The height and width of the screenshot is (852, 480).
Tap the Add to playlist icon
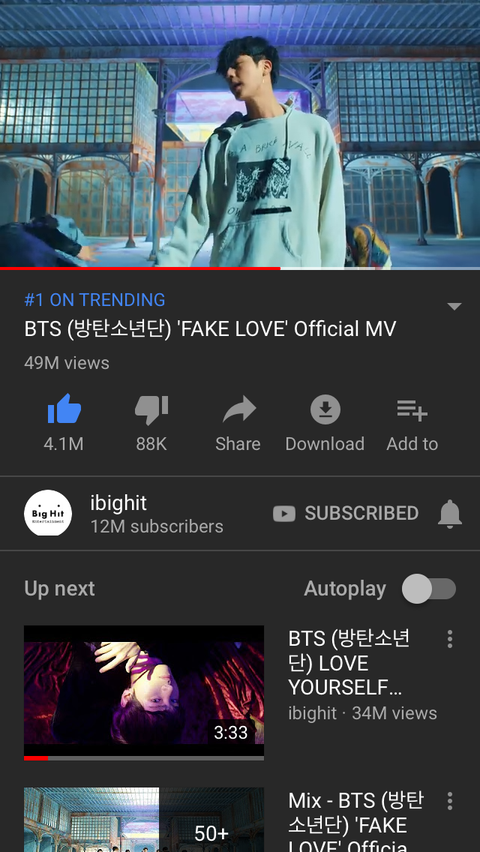(x=412, y=410)
